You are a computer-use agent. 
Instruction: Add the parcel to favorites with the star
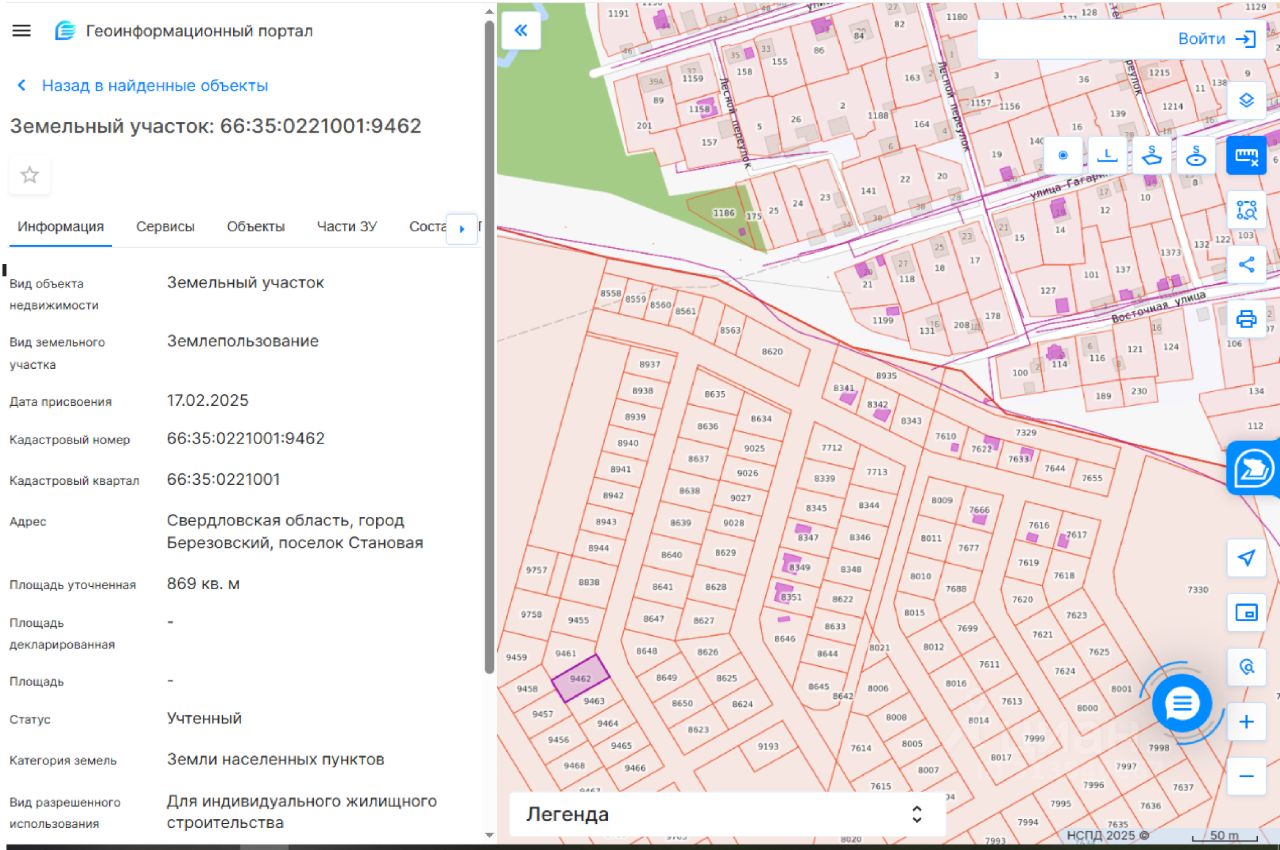pyautogui.click(x=30, y=175)
